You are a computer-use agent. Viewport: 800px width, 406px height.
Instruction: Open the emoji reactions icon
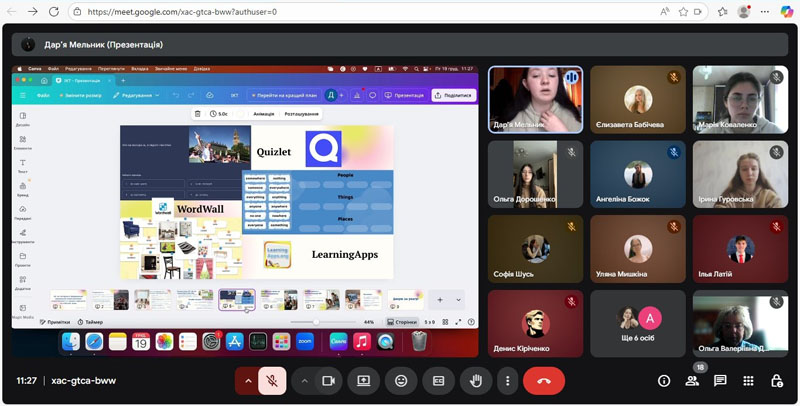pos(401,381)
